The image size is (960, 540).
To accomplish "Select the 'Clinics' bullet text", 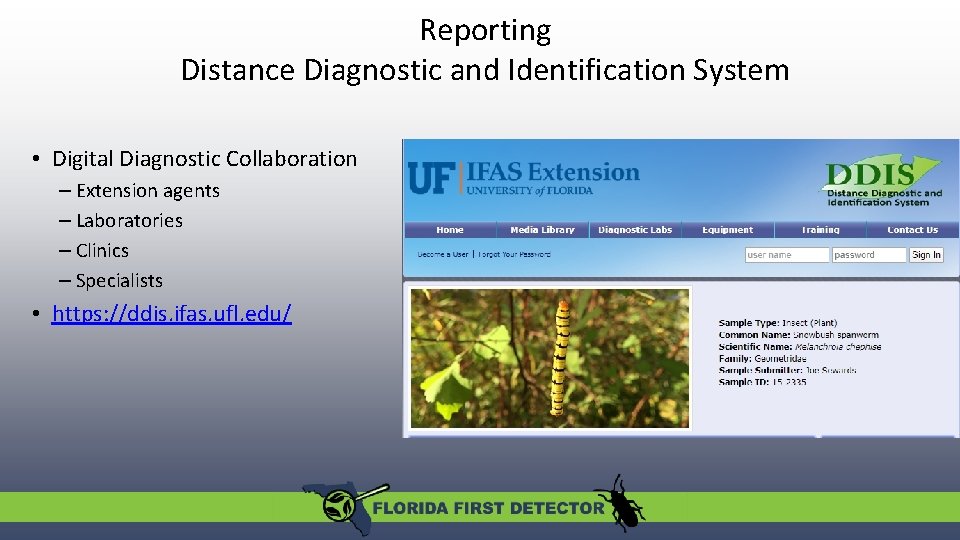I will (x=102, y=250).
